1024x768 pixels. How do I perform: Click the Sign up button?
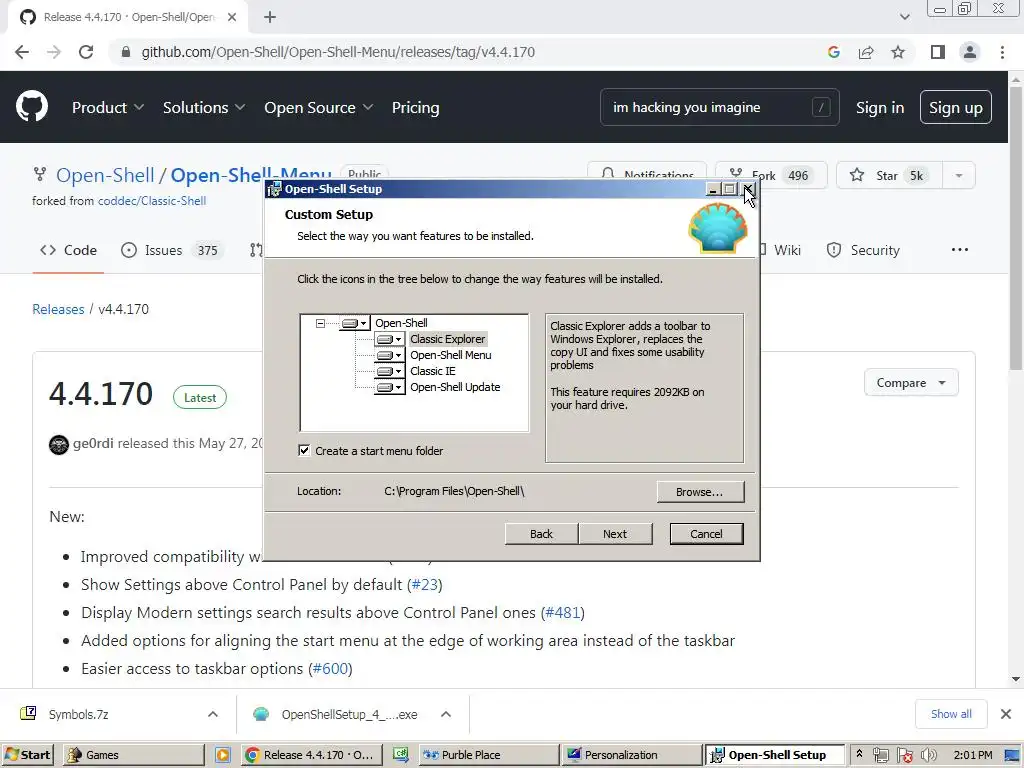click(x=955, y=107)
